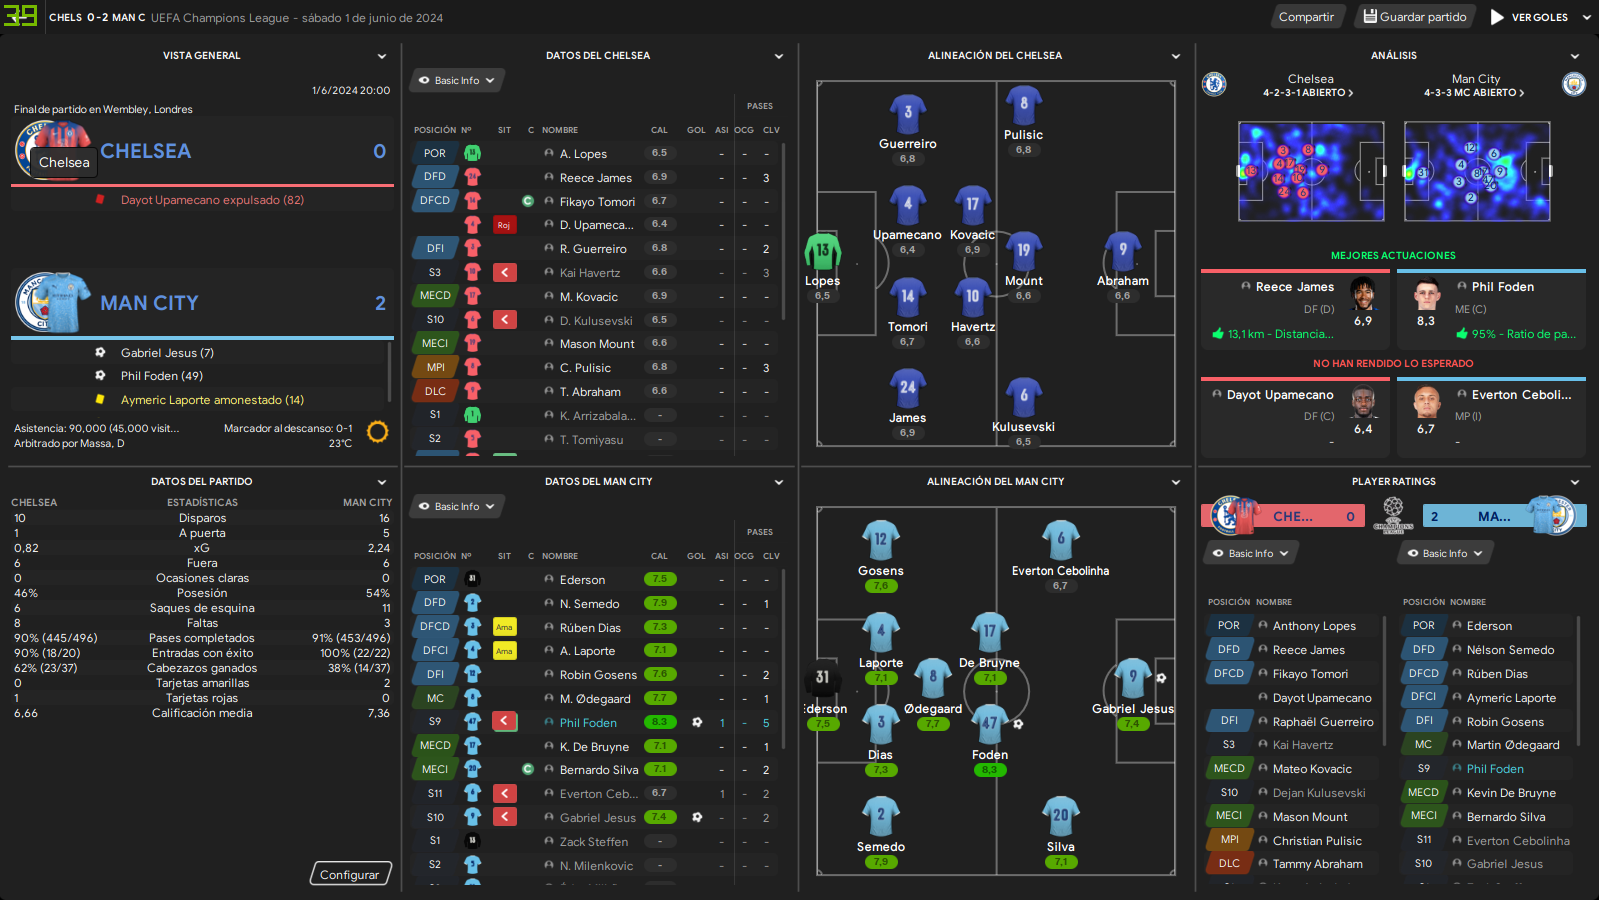Click the red card icon beside D. Upamecano

click(505, 225)
